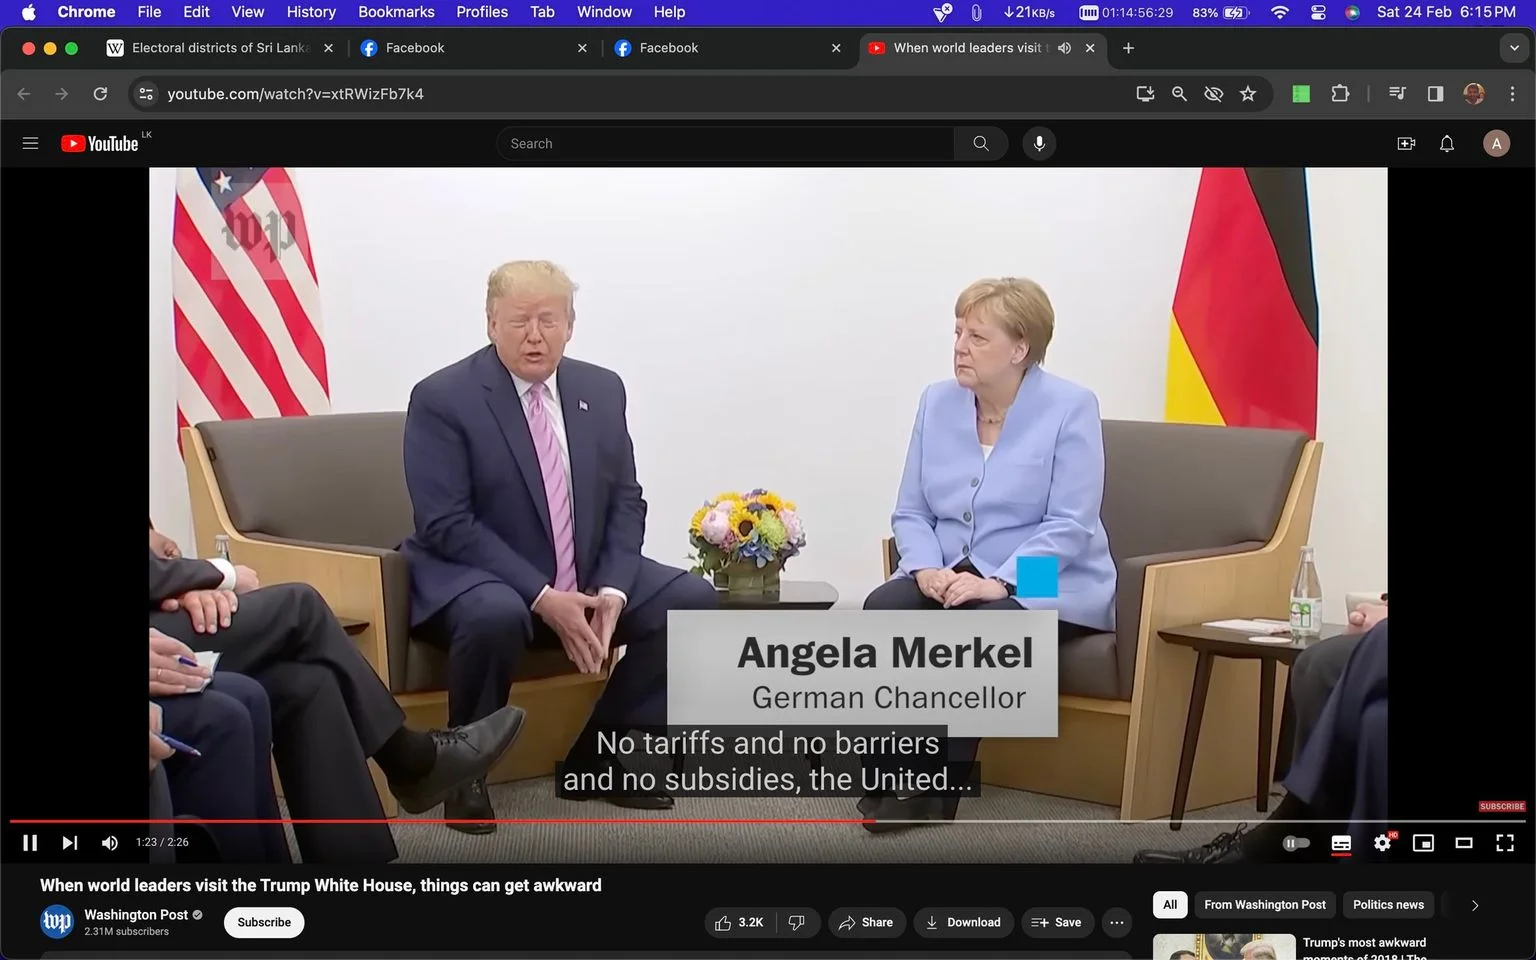Open the Washington Post channel name link
The image size is (1536, 960).
tap(136, 914)
